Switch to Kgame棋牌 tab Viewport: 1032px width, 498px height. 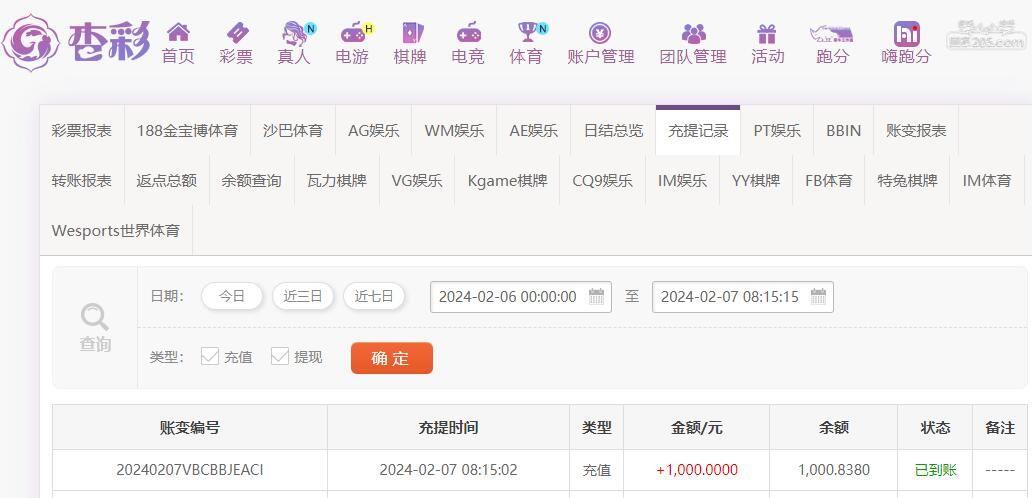[507, 180]
